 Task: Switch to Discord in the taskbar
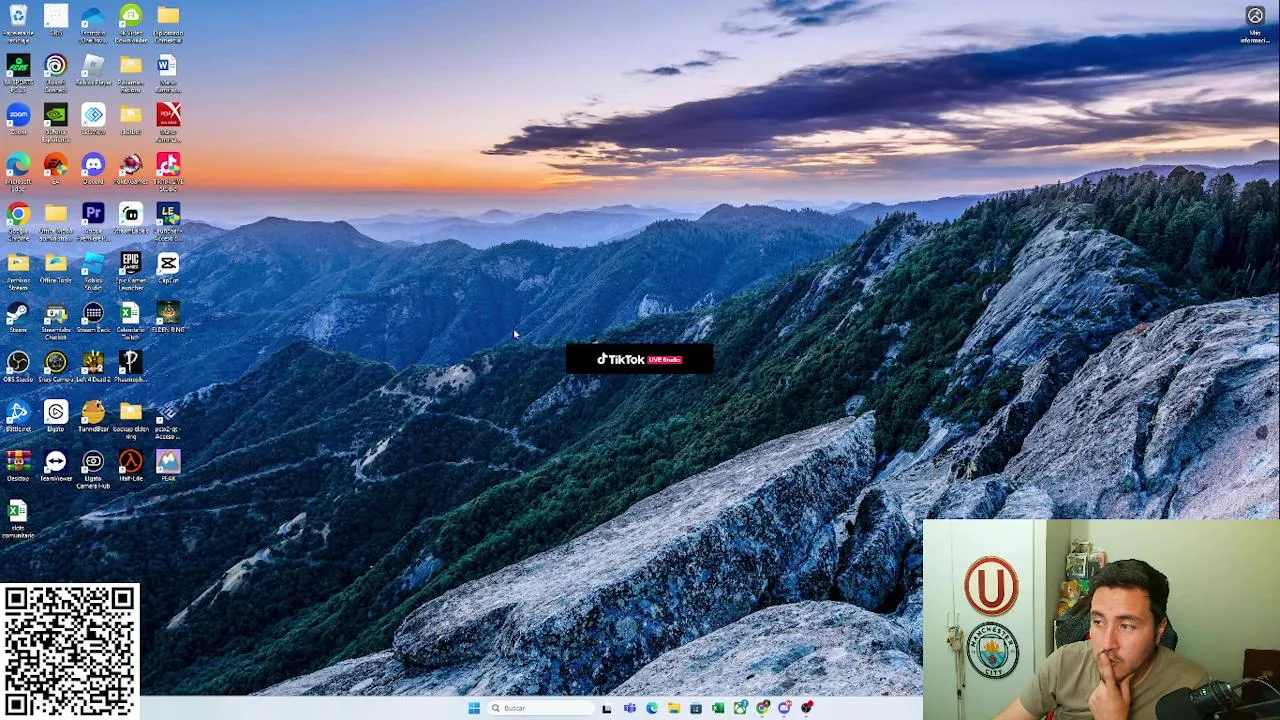pos(785,708)
